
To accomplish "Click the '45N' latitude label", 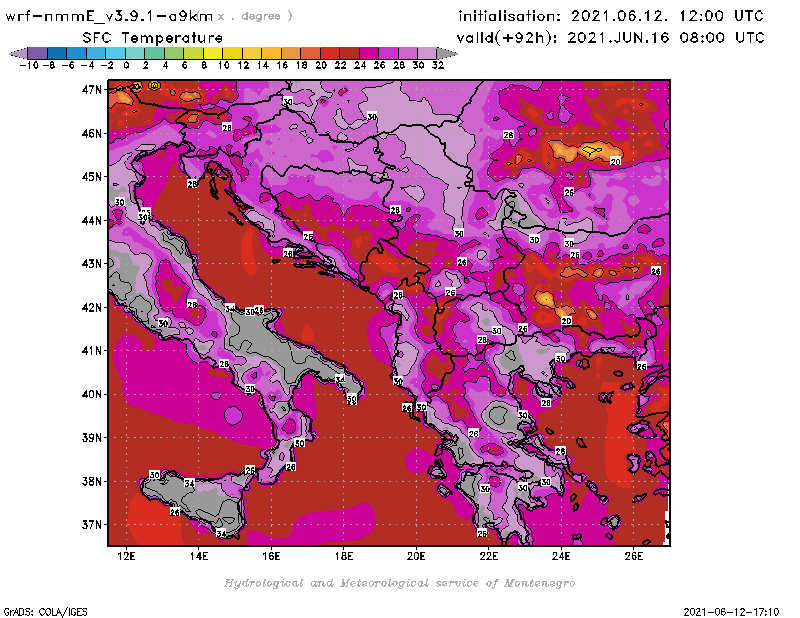I will point(92,177).
